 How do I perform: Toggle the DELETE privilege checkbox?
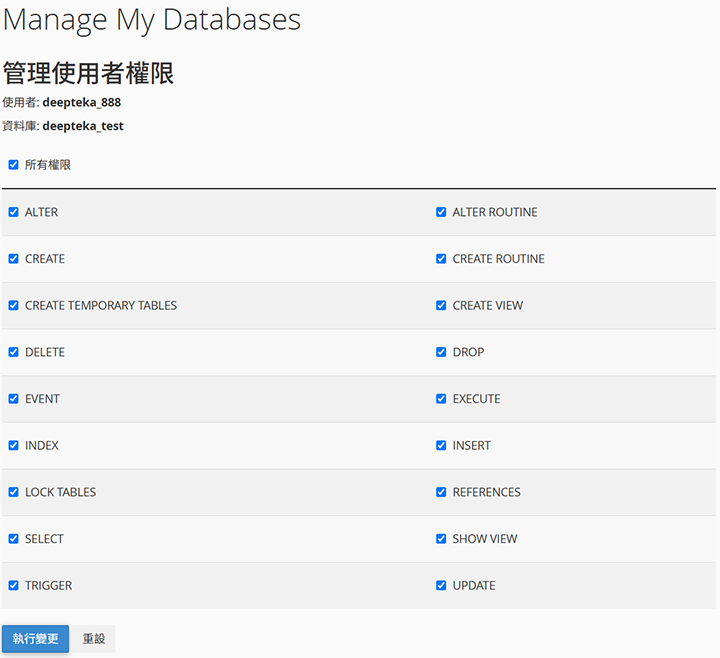14,352
